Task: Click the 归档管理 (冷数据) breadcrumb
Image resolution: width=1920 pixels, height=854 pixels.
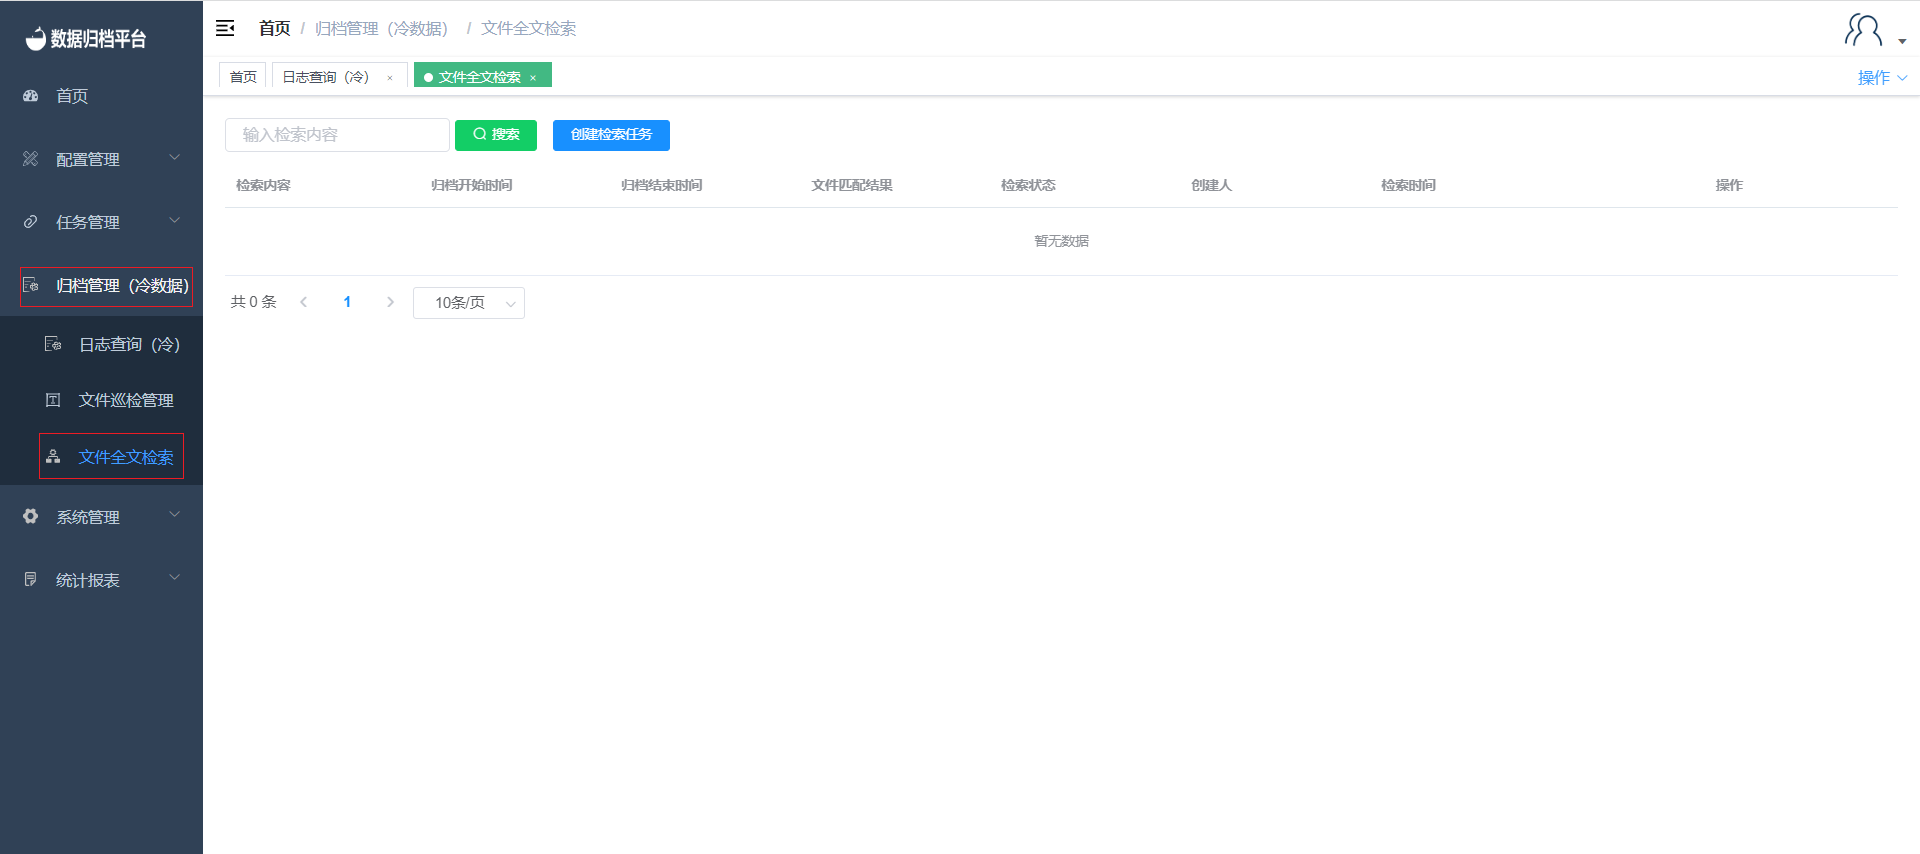Action: point(382,28)
